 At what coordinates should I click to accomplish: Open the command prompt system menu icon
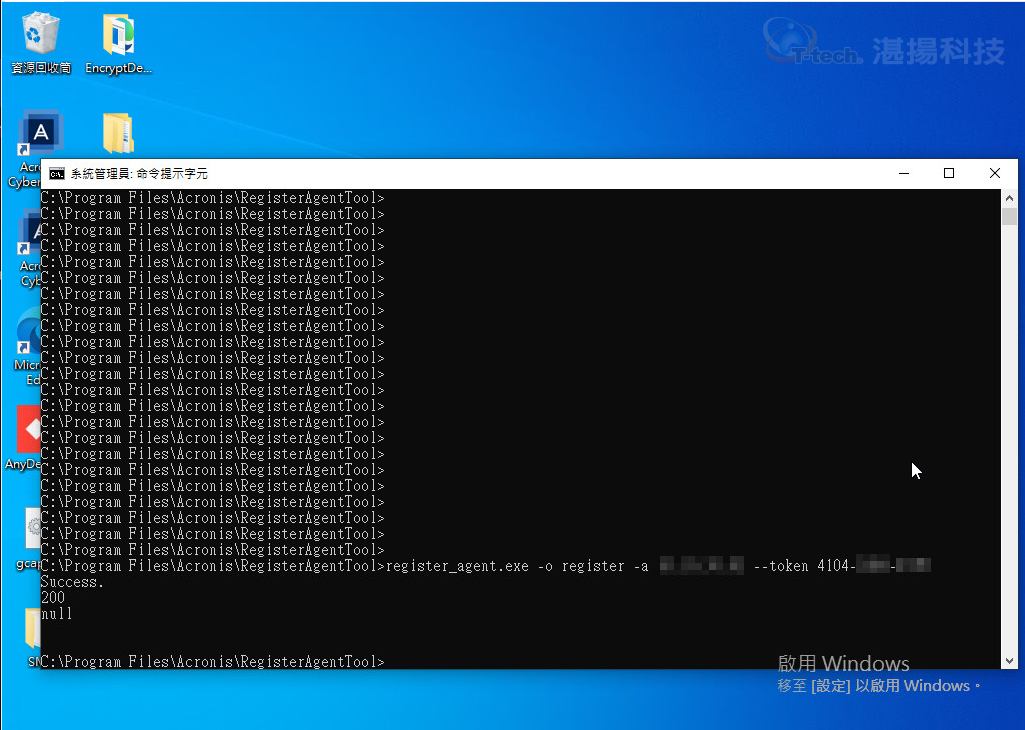(57, 173)
